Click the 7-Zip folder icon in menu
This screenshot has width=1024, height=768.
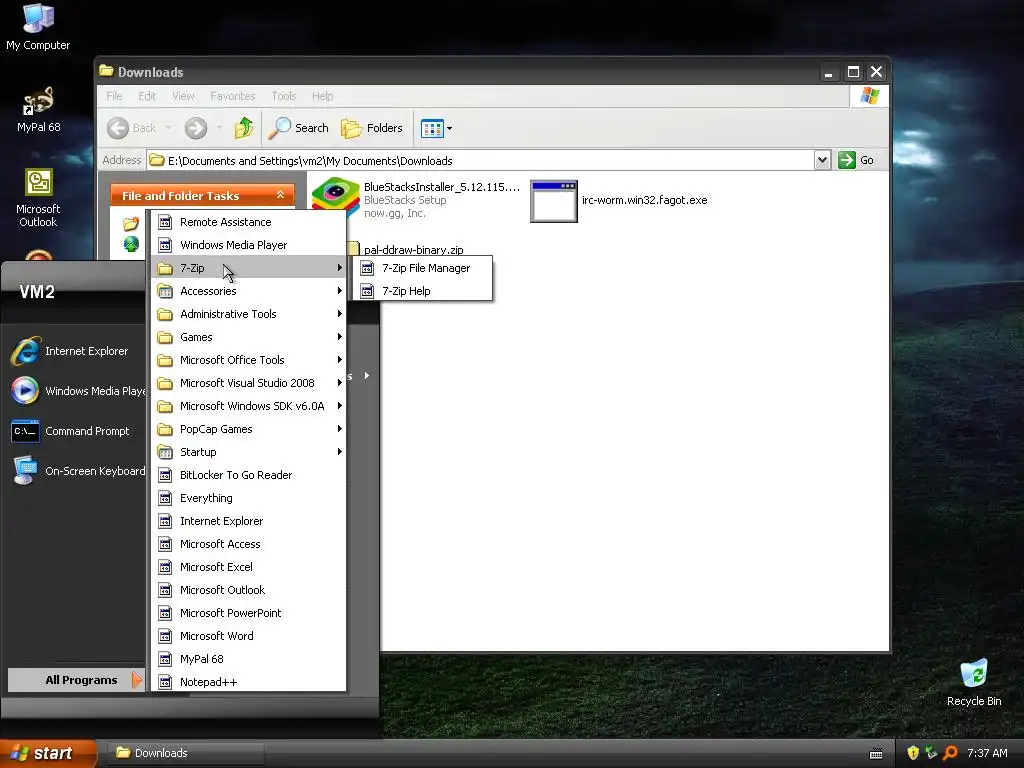165,268
